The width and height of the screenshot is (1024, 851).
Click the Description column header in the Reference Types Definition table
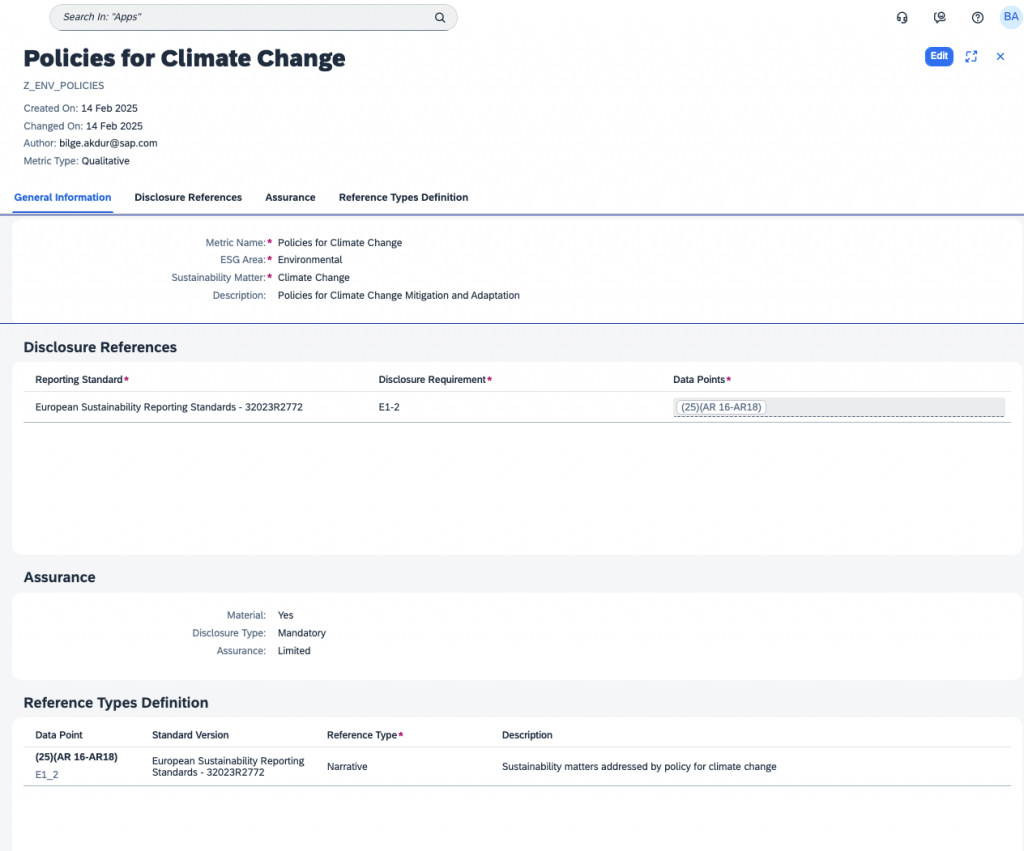527,735
